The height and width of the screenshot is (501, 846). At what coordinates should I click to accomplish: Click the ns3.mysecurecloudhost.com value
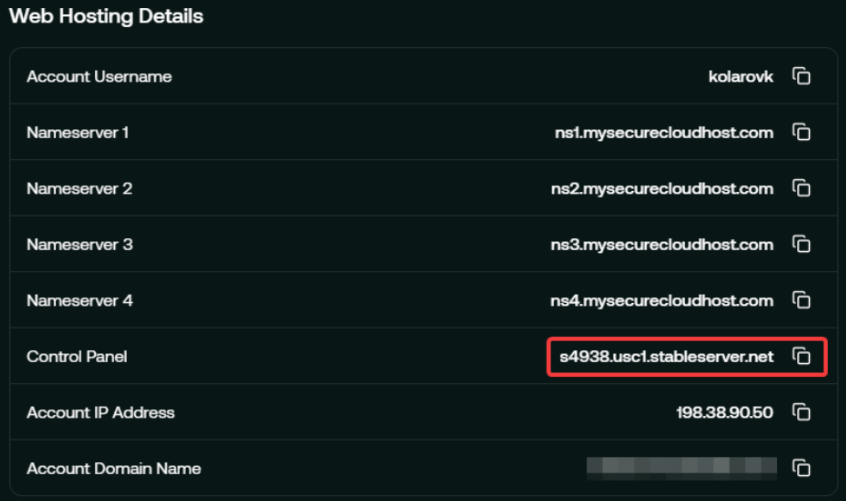(663, 245)
